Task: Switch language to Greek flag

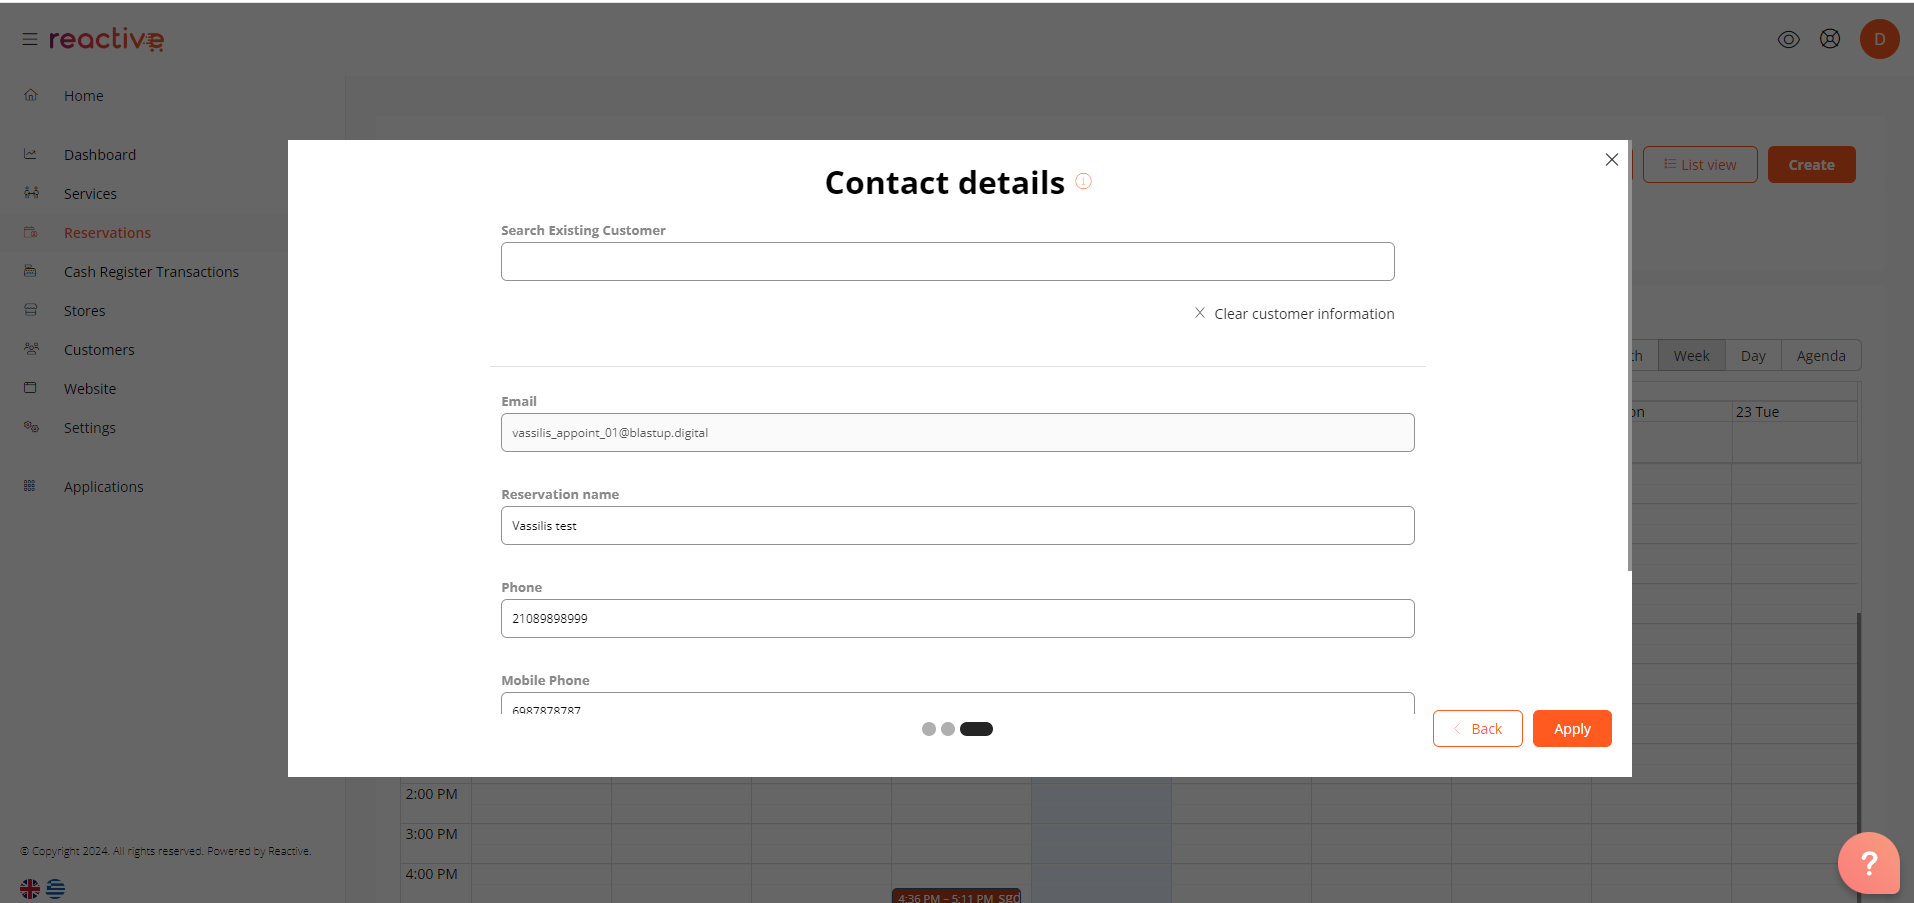Action: point(56,888)
